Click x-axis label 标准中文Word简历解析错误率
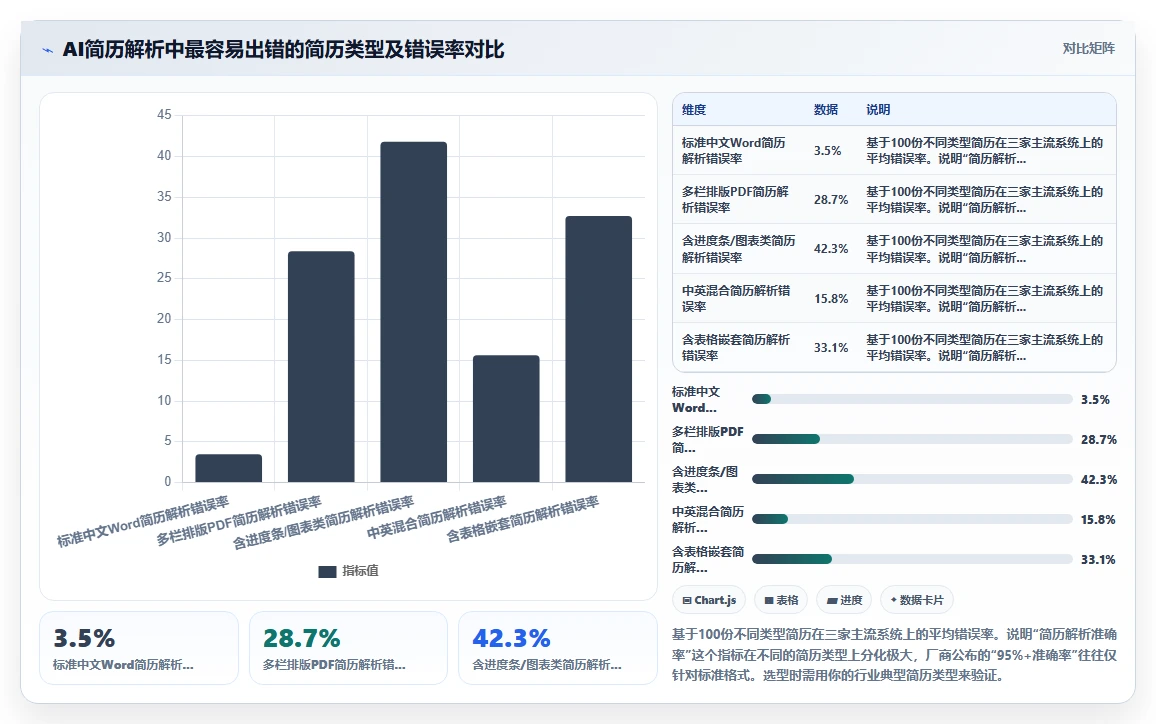The image size is (1156, 724). tap(143, 522)
